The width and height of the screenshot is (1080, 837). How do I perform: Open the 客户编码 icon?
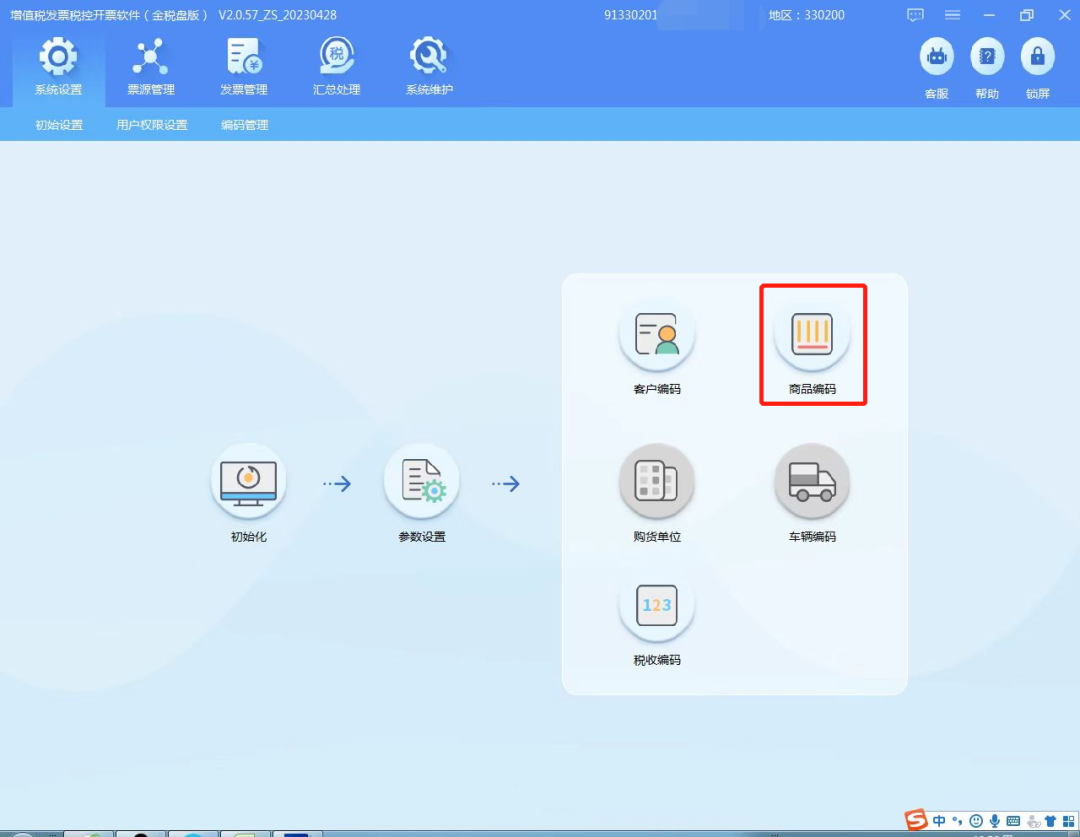click(657, 335)
